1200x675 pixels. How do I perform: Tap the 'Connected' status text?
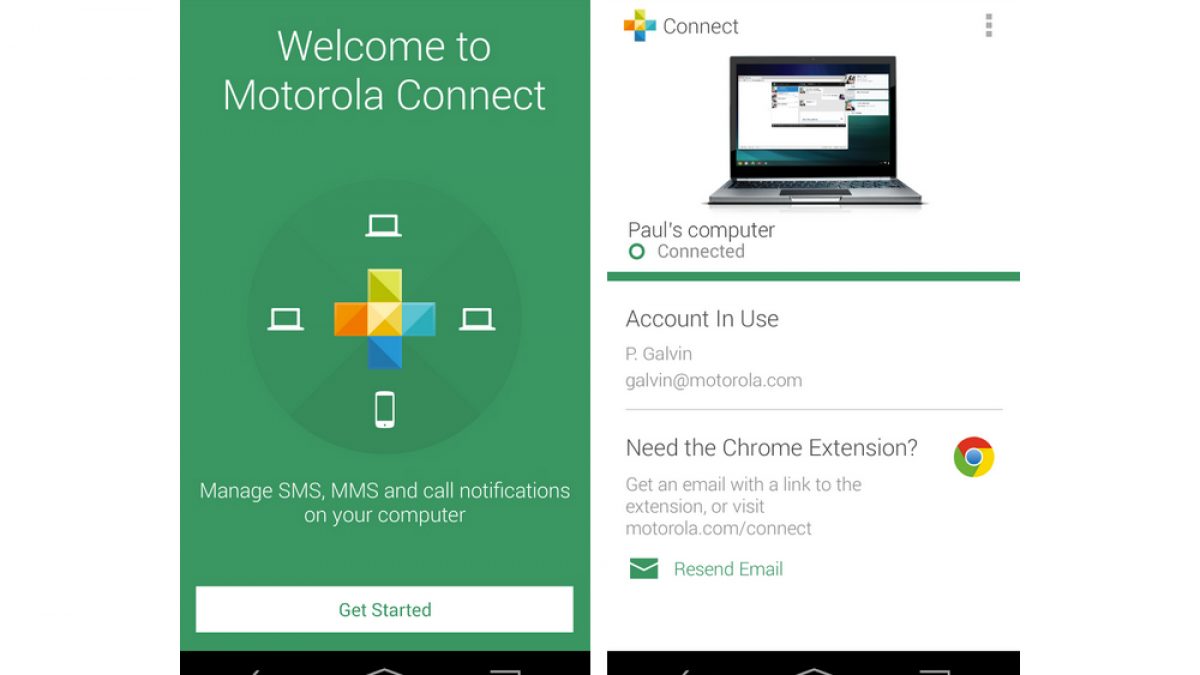tap(700, 252)
